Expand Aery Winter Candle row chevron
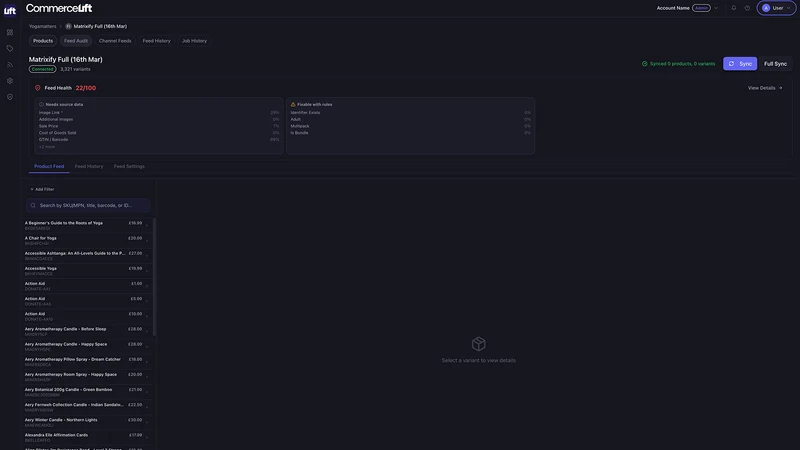This screenshot has width=800, height=450. 147,422
